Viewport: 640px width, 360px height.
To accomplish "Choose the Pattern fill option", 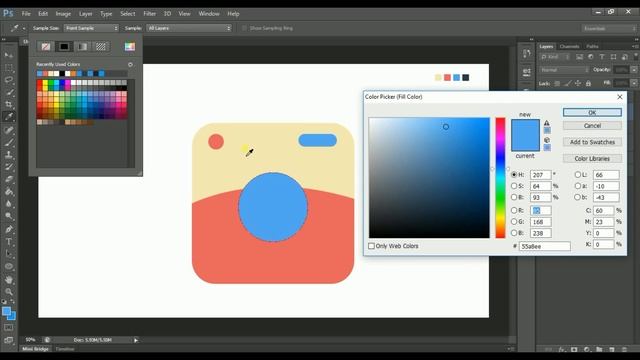I will (x=101, y=47).
